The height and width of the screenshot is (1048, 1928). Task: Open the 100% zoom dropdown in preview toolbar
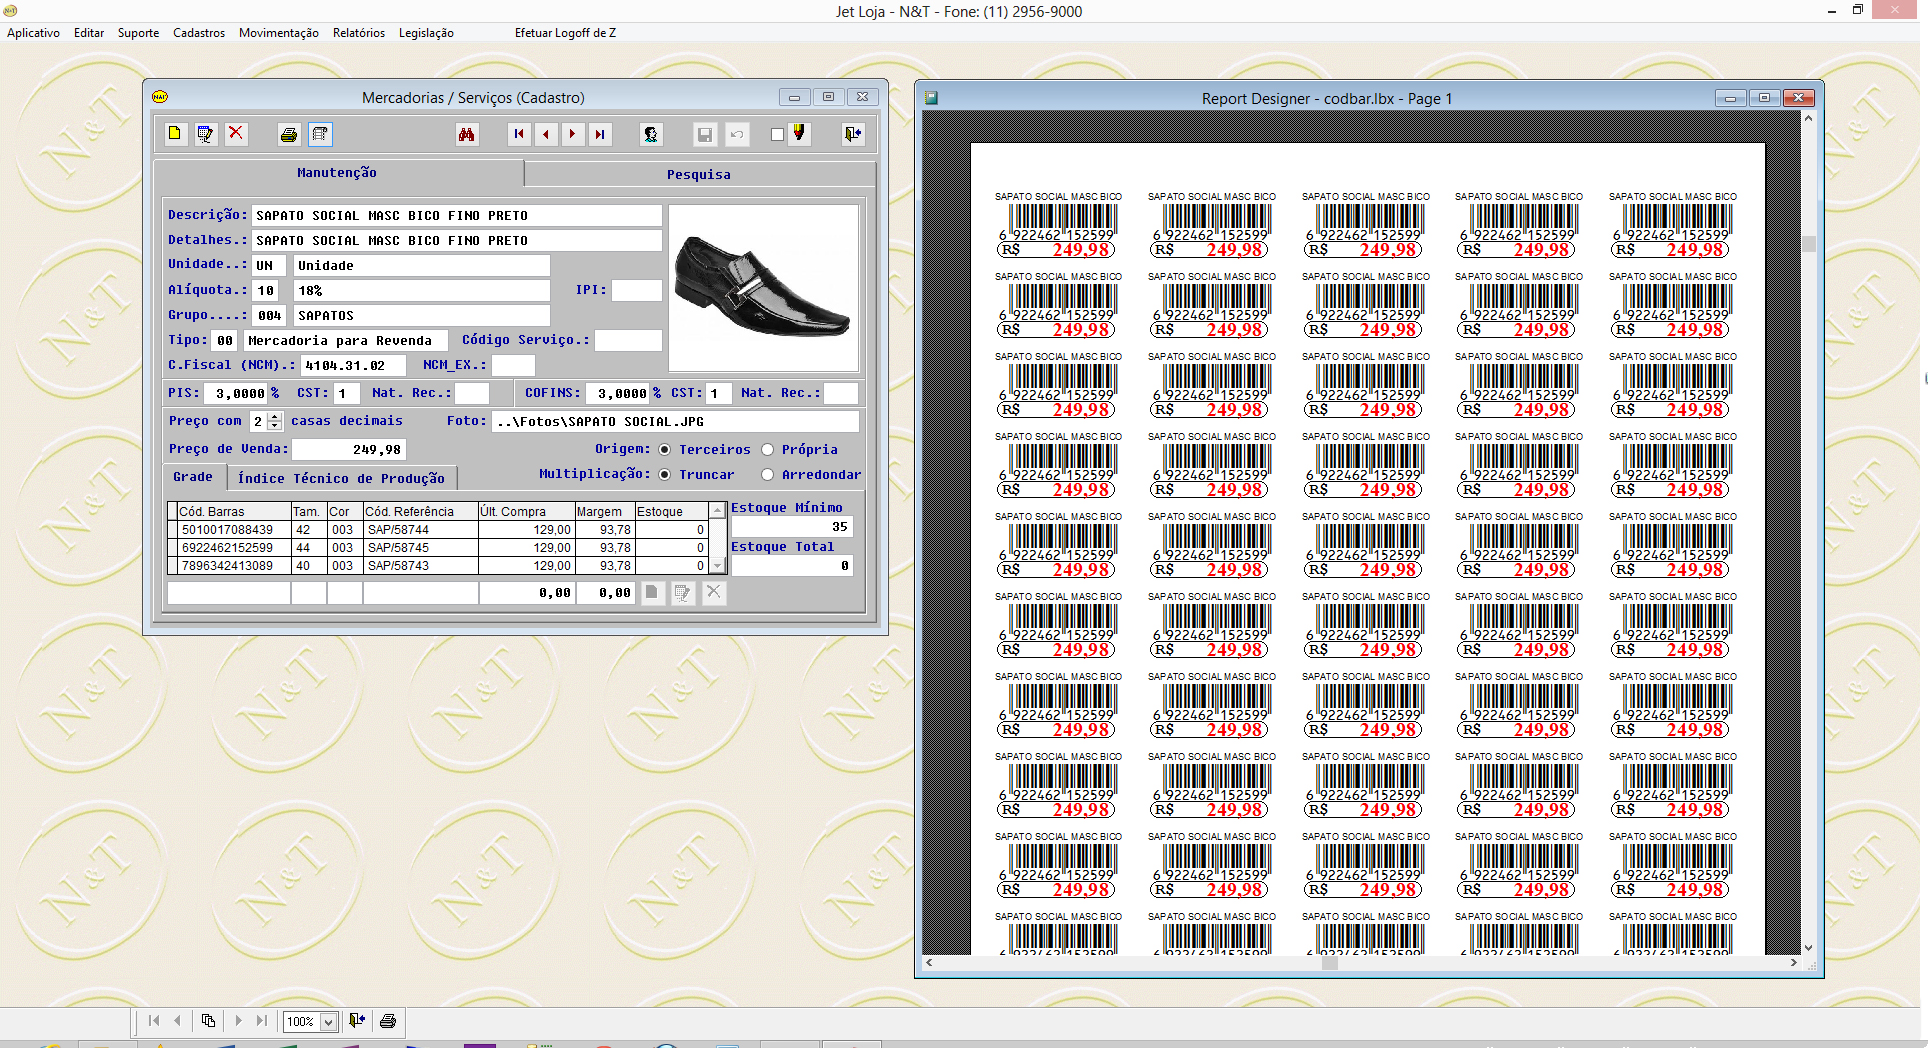pos(328,1022)
